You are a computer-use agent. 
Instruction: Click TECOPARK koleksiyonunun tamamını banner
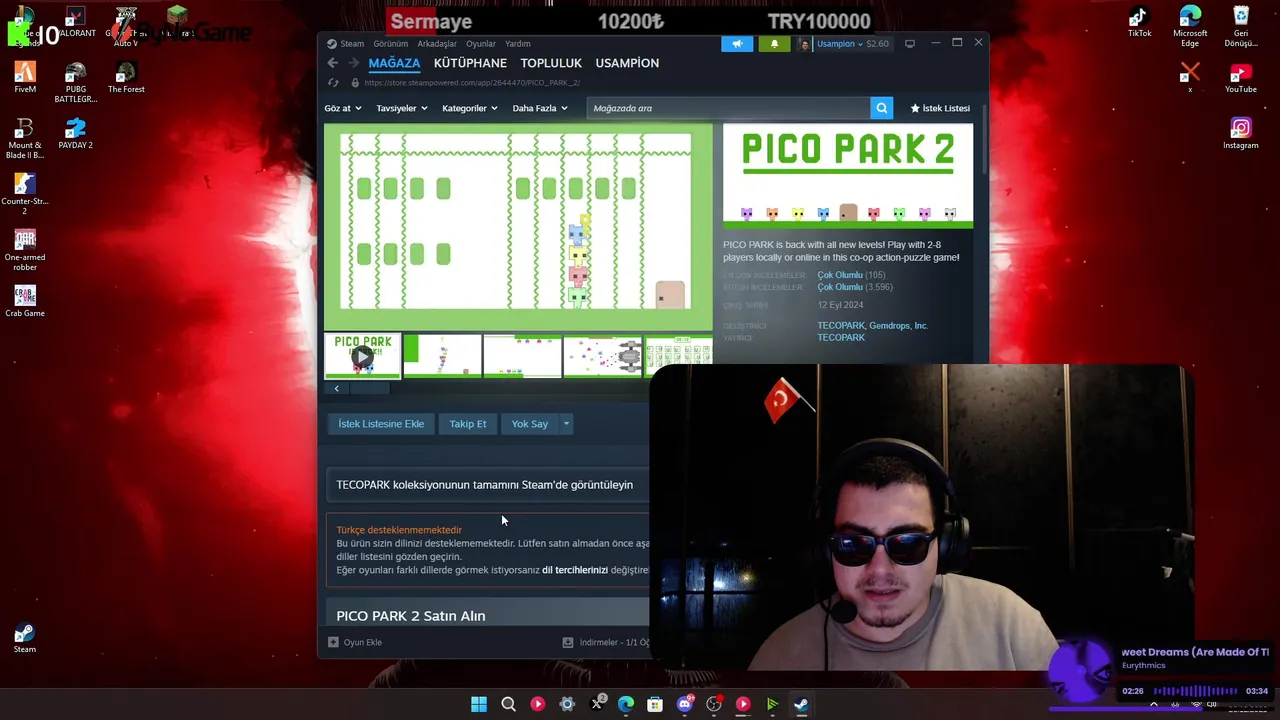tap(488, 485)
